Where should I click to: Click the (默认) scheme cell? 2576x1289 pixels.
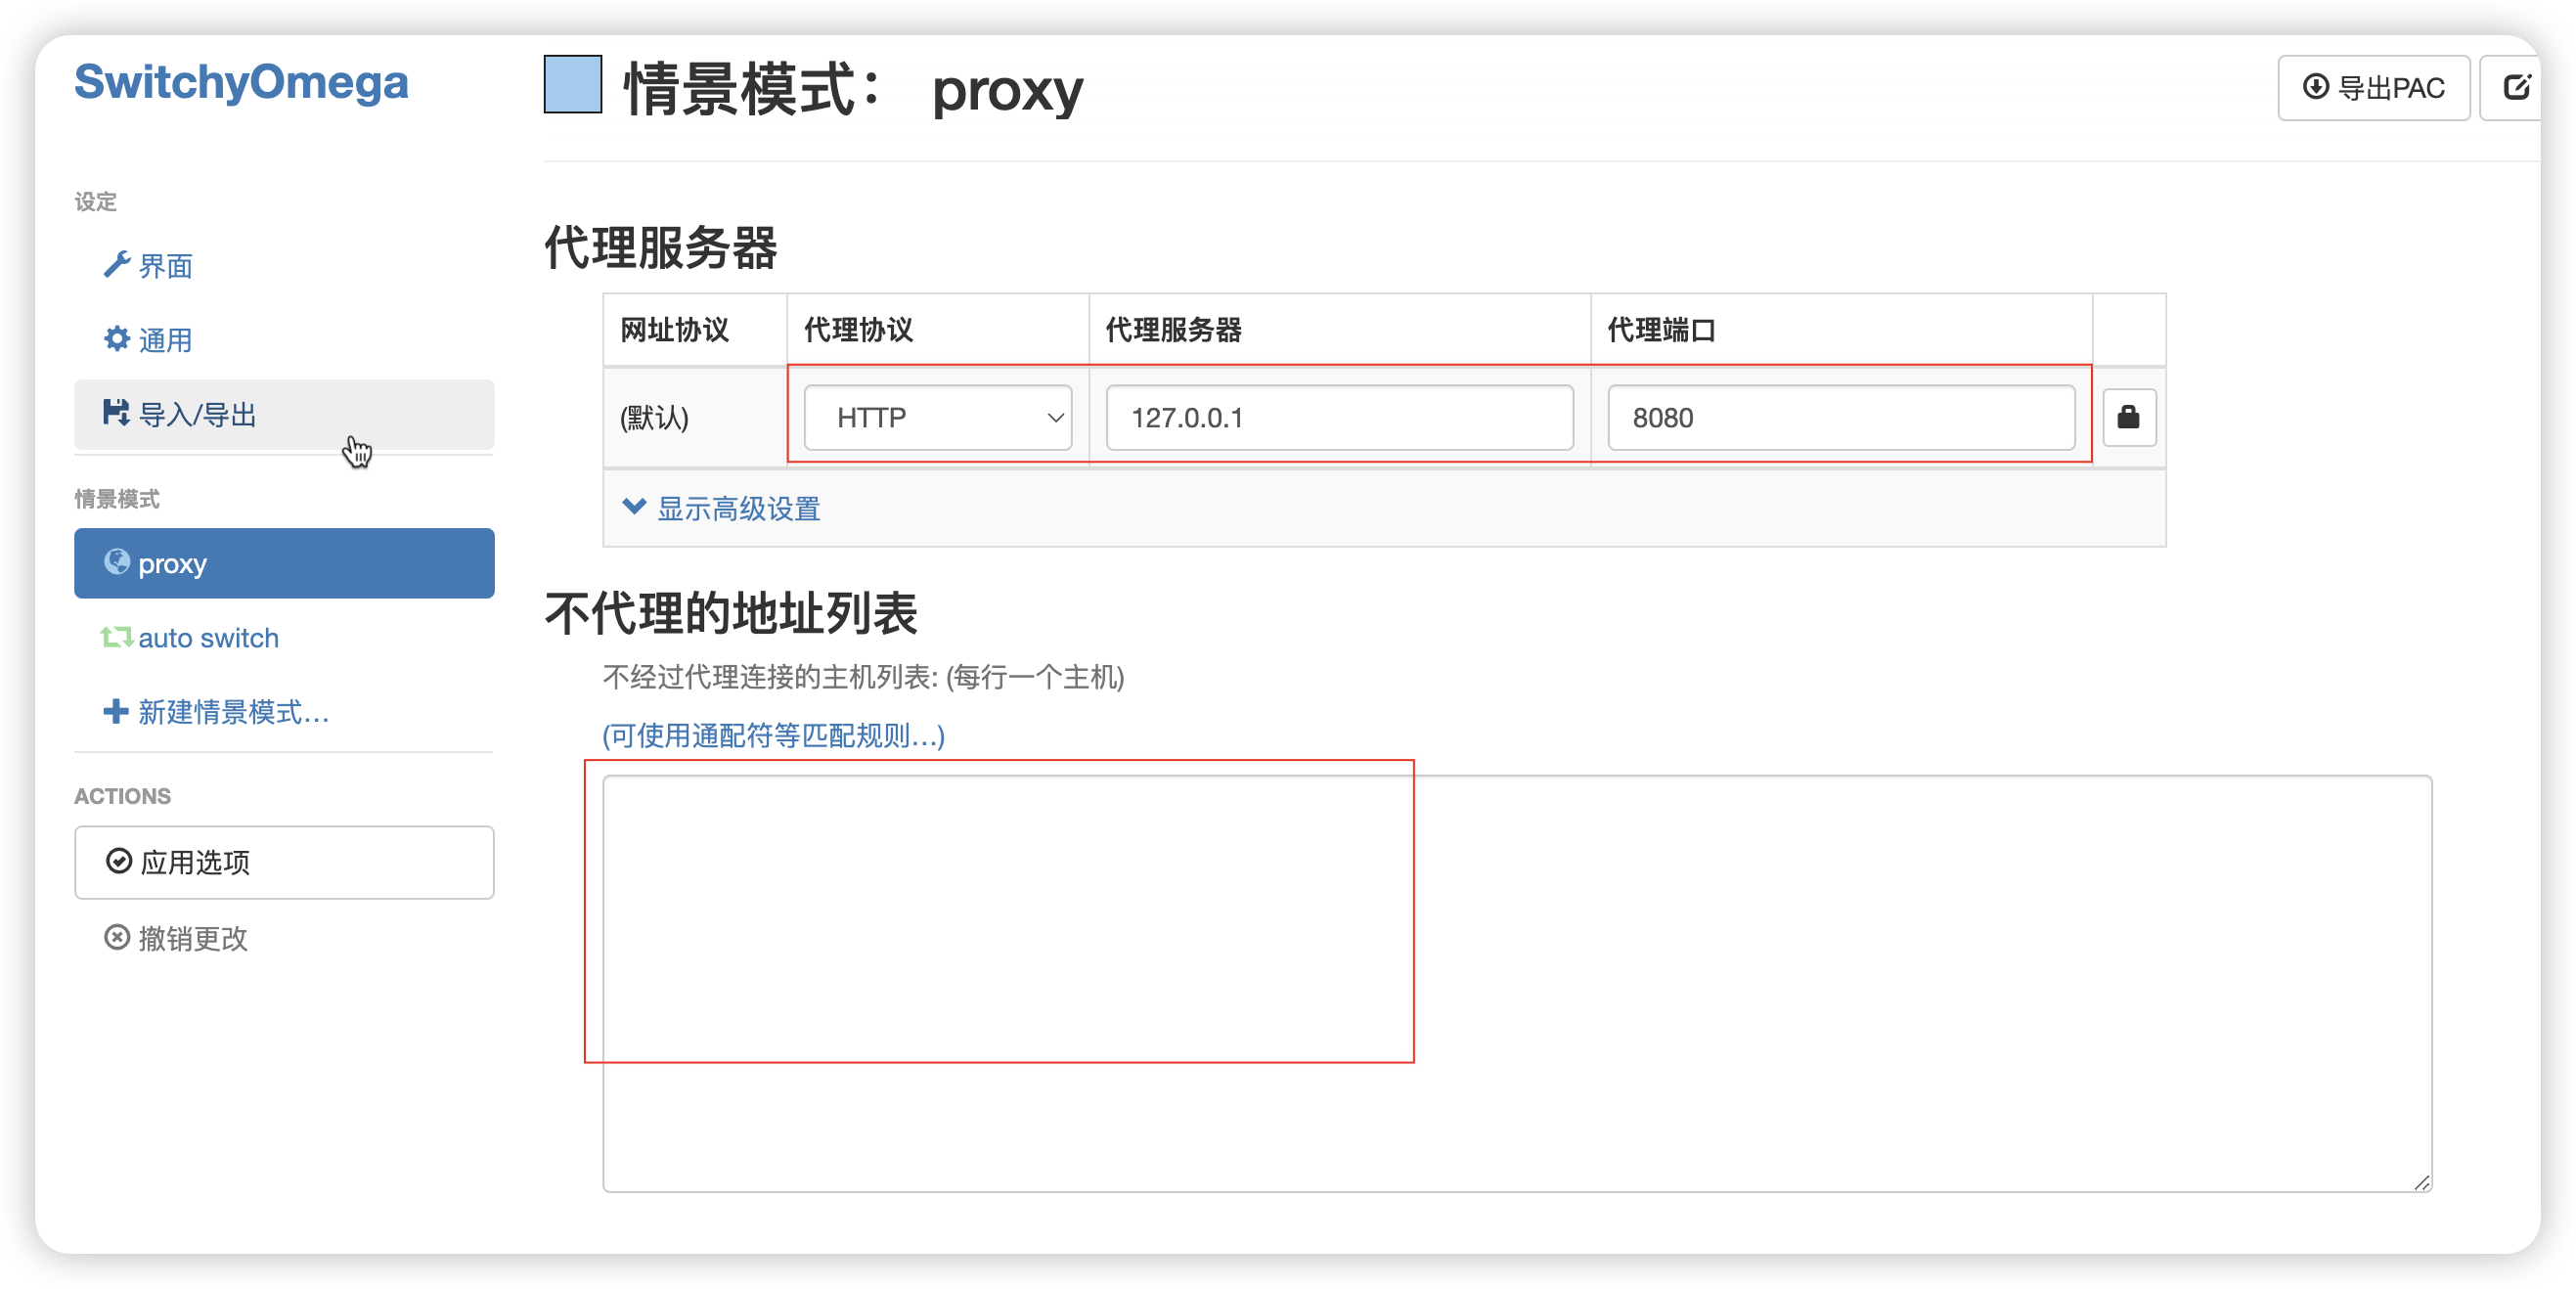(655, 417)
